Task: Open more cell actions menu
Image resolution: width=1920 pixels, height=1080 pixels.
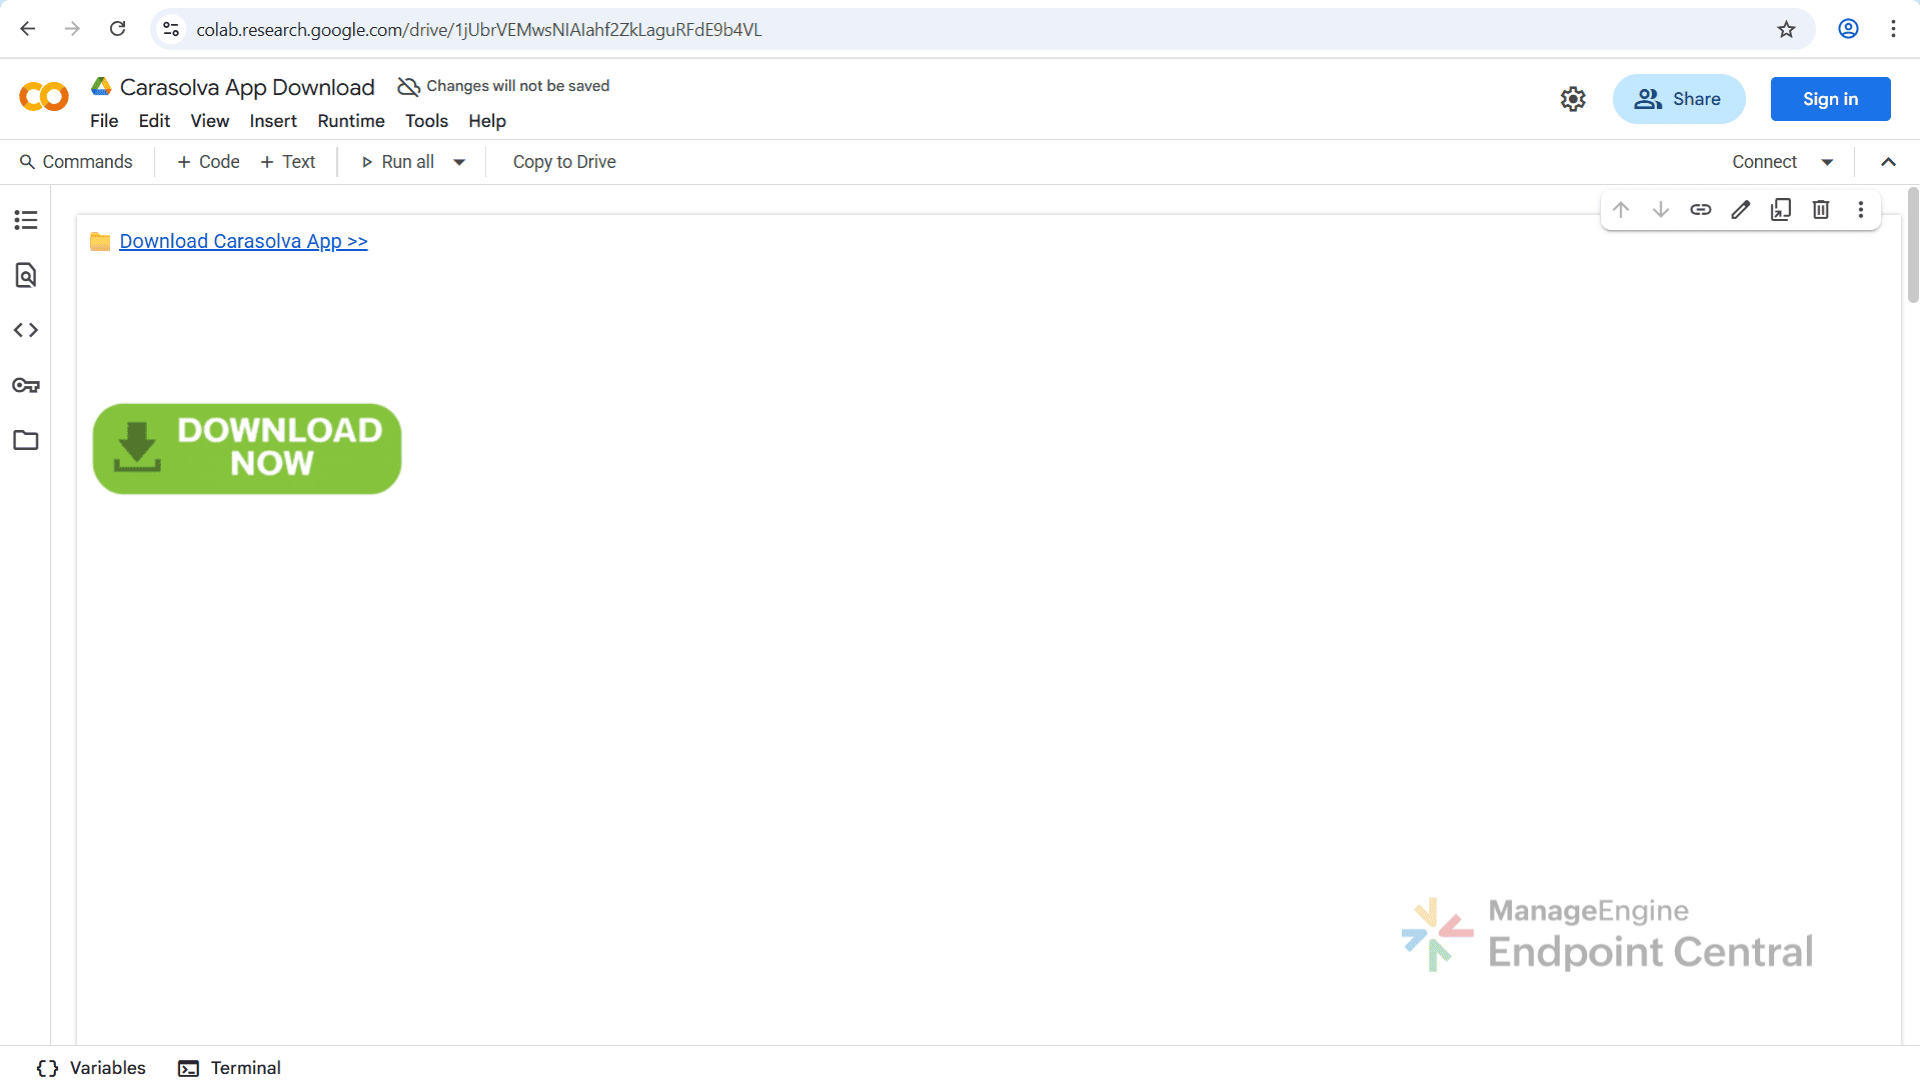Action: click(1861, 210)
